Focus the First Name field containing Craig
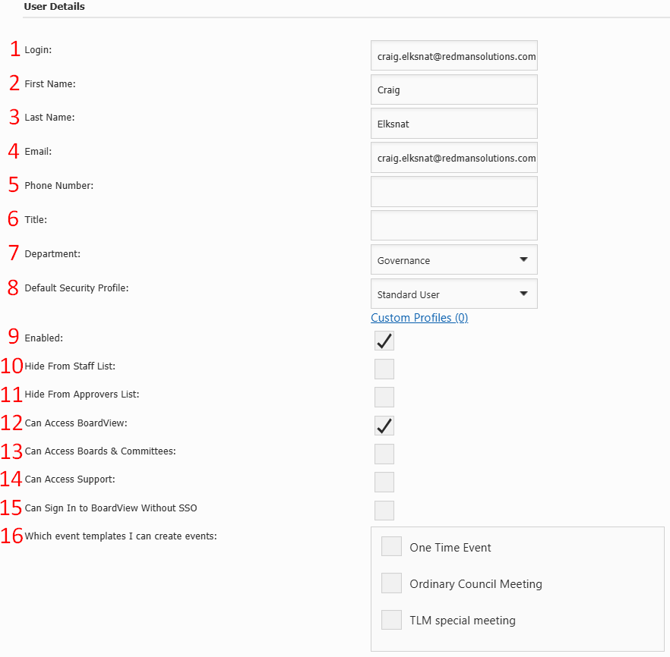The image size is (670, 657). [453, 90]
